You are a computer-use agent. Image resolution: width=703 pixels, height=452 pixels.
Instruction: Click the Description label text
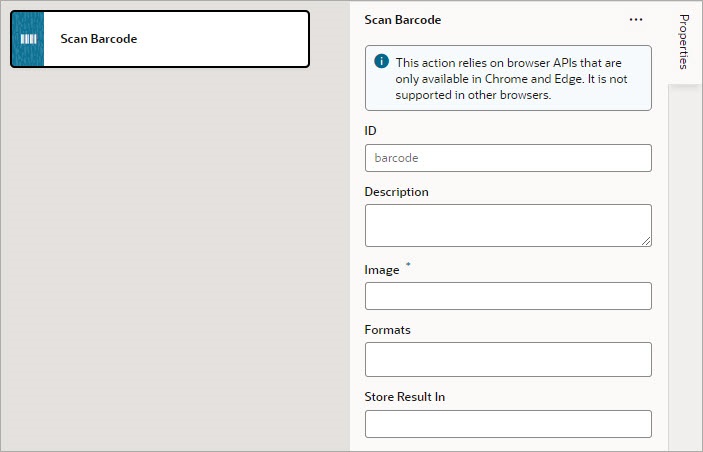tap(396, 192)
